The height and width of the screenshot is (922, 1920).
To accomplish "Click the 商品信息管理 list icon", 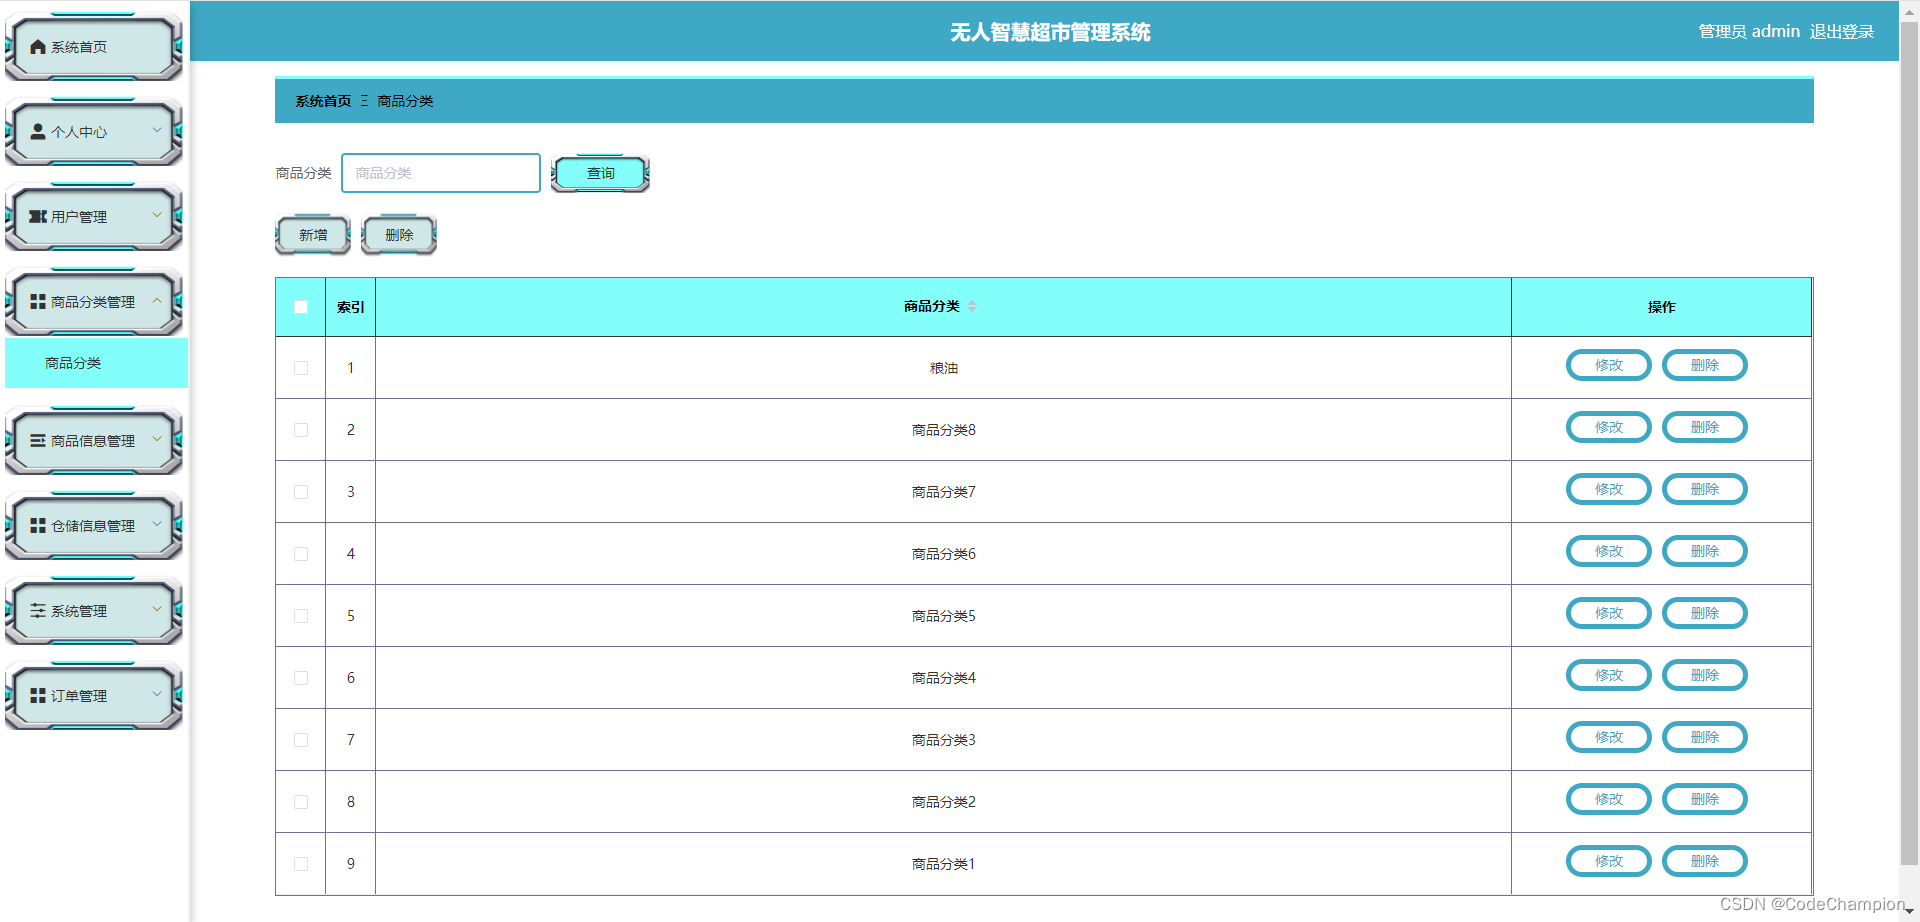I will (37, 440).
